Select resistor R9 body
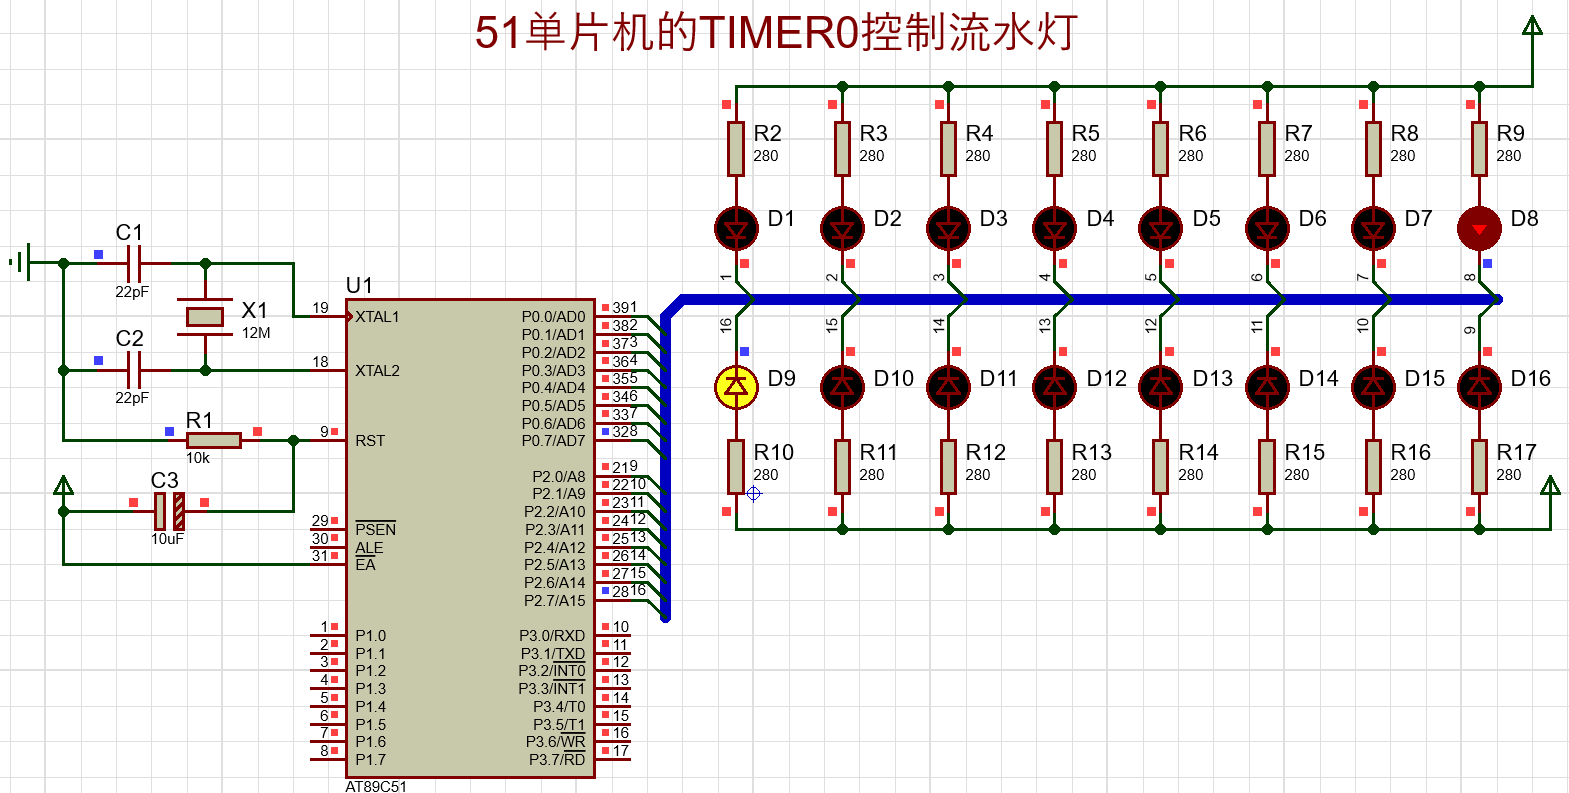The image size is (1569, 793). click(x=1479, y=148)
